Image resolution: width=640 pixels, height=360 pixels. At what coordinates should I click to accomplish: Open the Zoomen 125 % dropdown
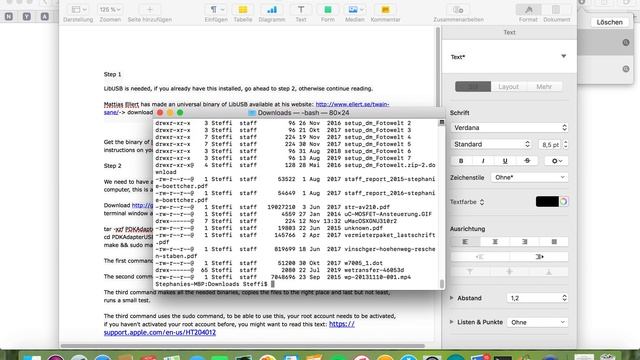point(110,9)
